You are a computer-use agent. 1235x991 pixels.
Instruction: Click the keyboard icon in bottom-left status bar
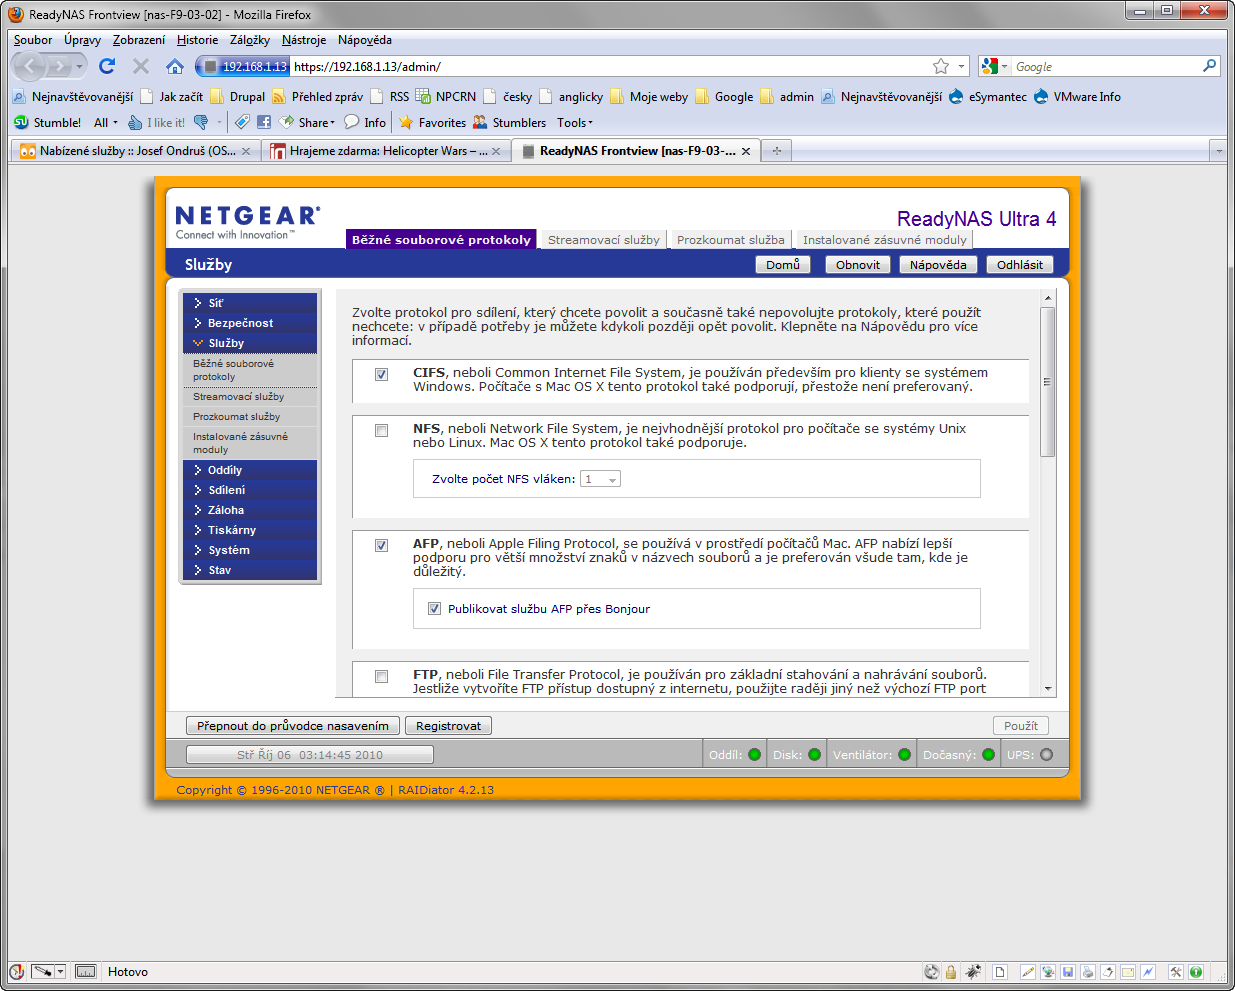click(86, 971)
